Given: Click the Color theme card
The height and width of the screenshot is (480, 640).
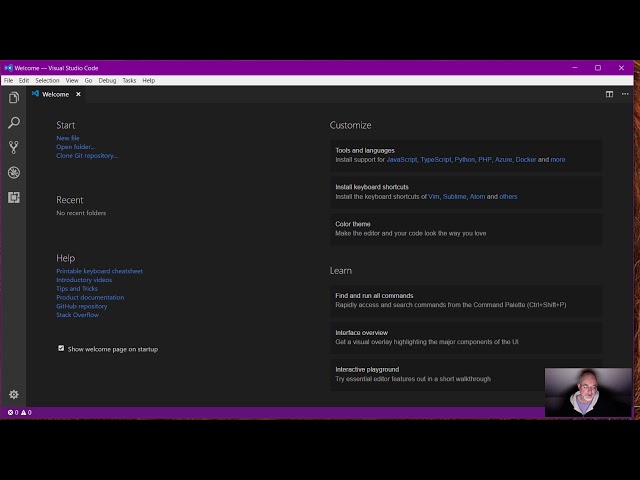Looking at the screenshot, I should coord(466,229).
